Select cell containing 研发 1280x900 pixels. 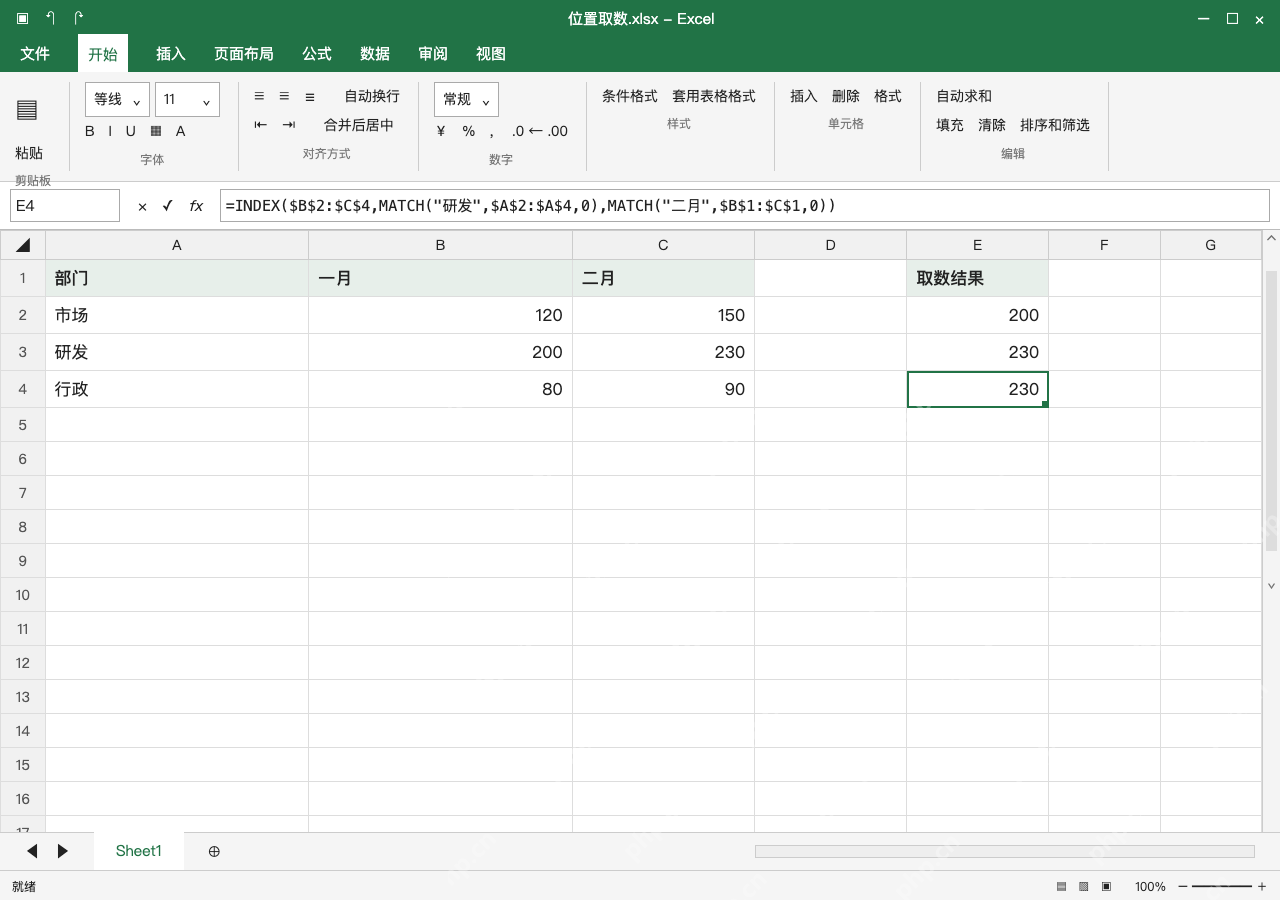pyautogui.click(x=177, y=352)
